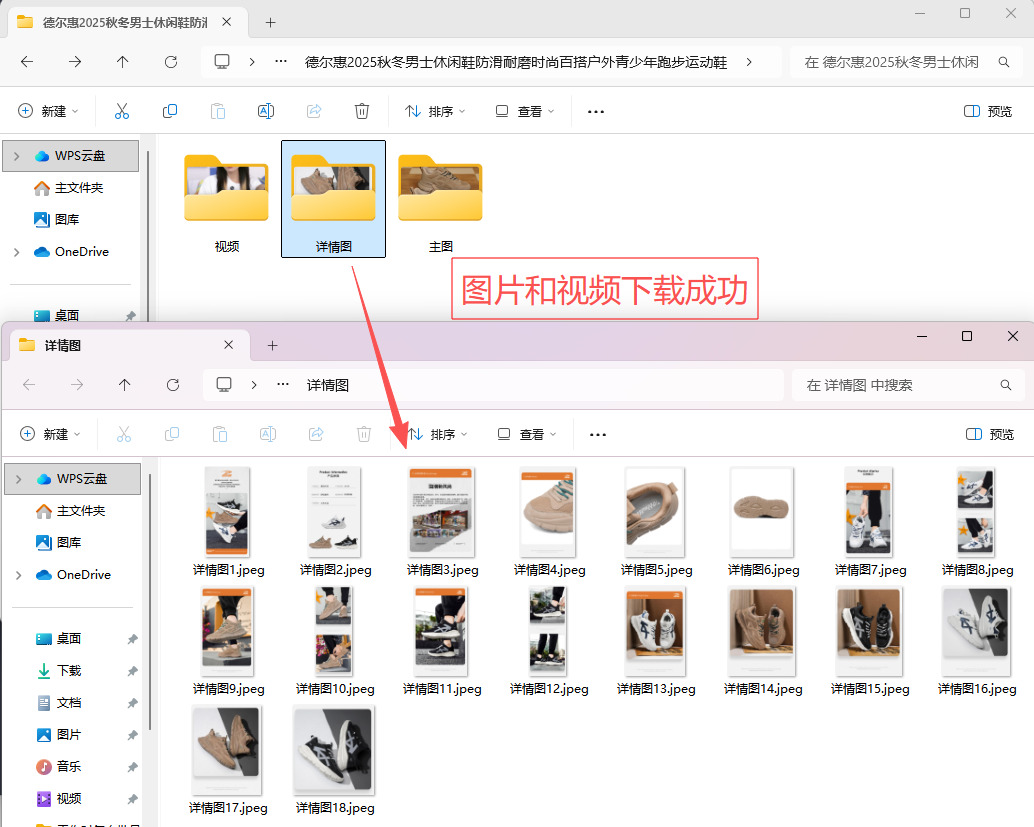Click Rename icon in back window toolbar

[266, 111]
